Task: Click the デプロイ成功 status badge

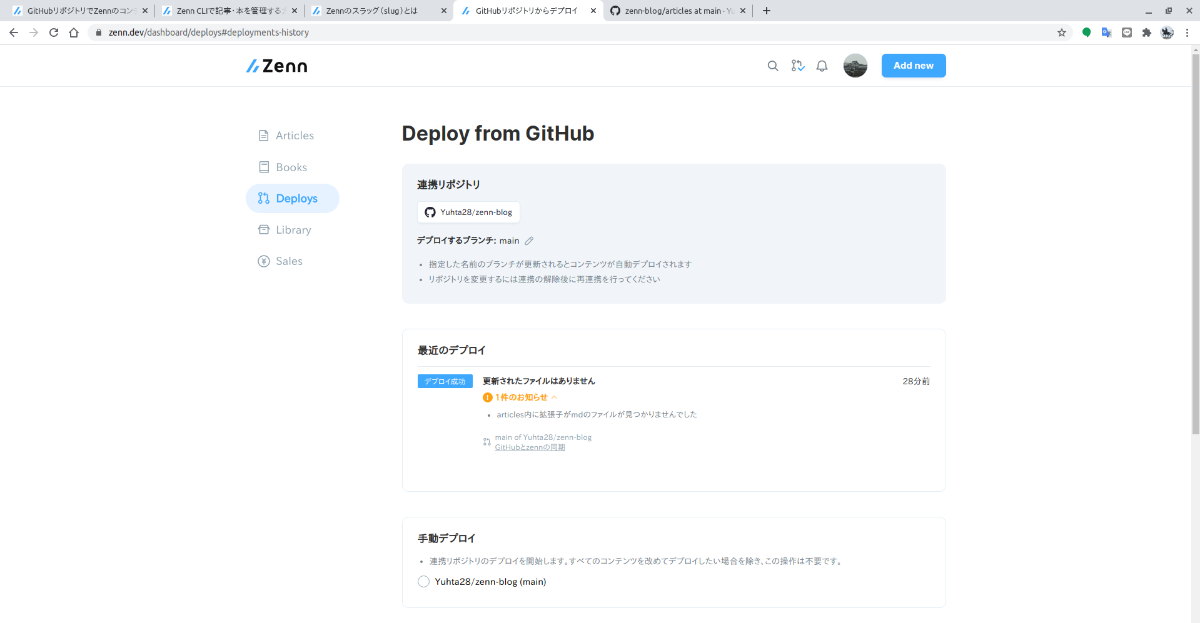Action: tap(445, 381)
